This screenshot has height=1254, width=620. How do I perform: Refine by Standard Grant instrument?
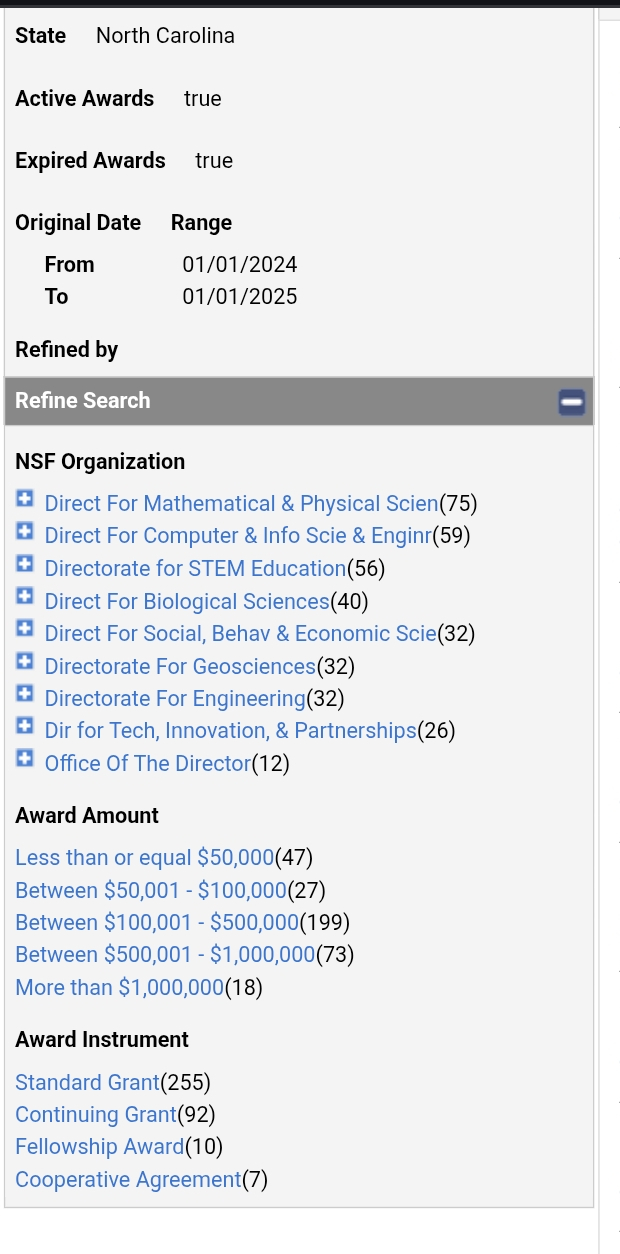(87, 1082)
